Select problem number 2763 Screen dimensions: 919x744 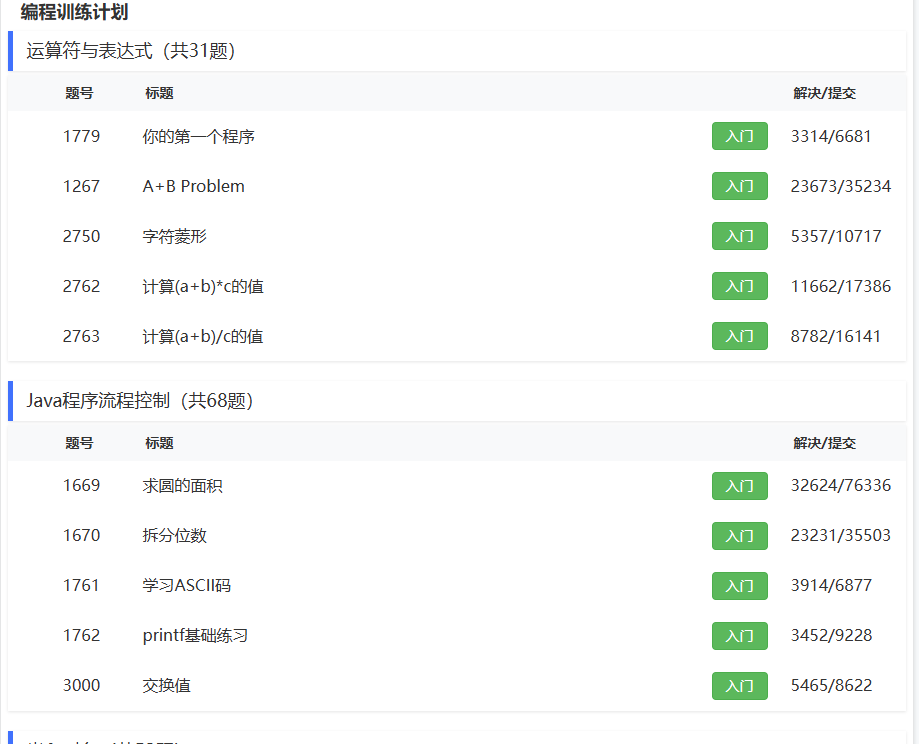(x=81, y=336)
